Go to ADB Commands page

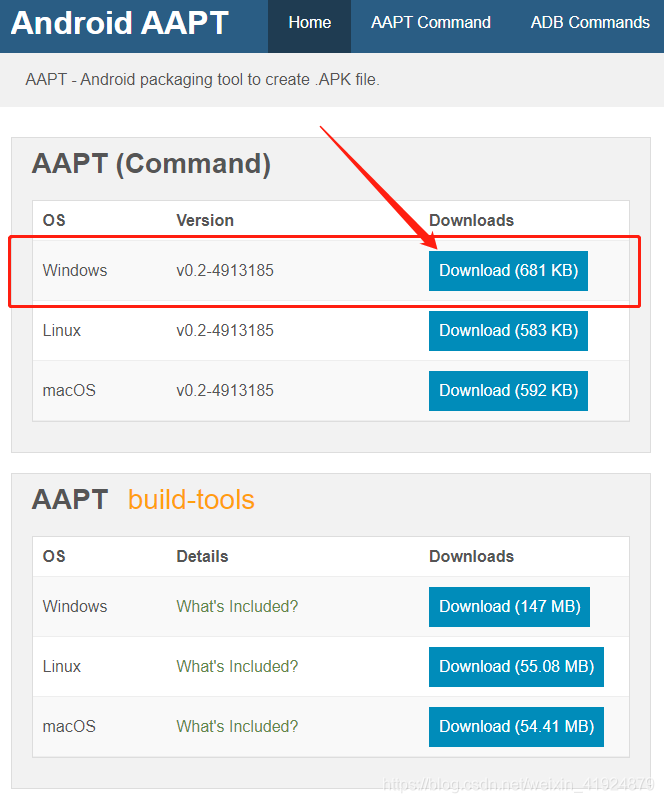point(590,23)
